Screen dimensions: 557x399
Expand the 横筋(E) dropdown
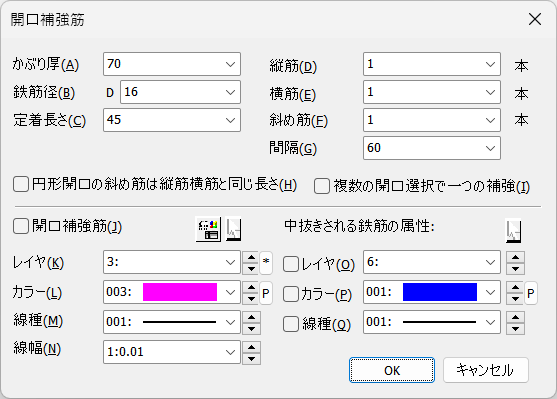pos(490,92)
